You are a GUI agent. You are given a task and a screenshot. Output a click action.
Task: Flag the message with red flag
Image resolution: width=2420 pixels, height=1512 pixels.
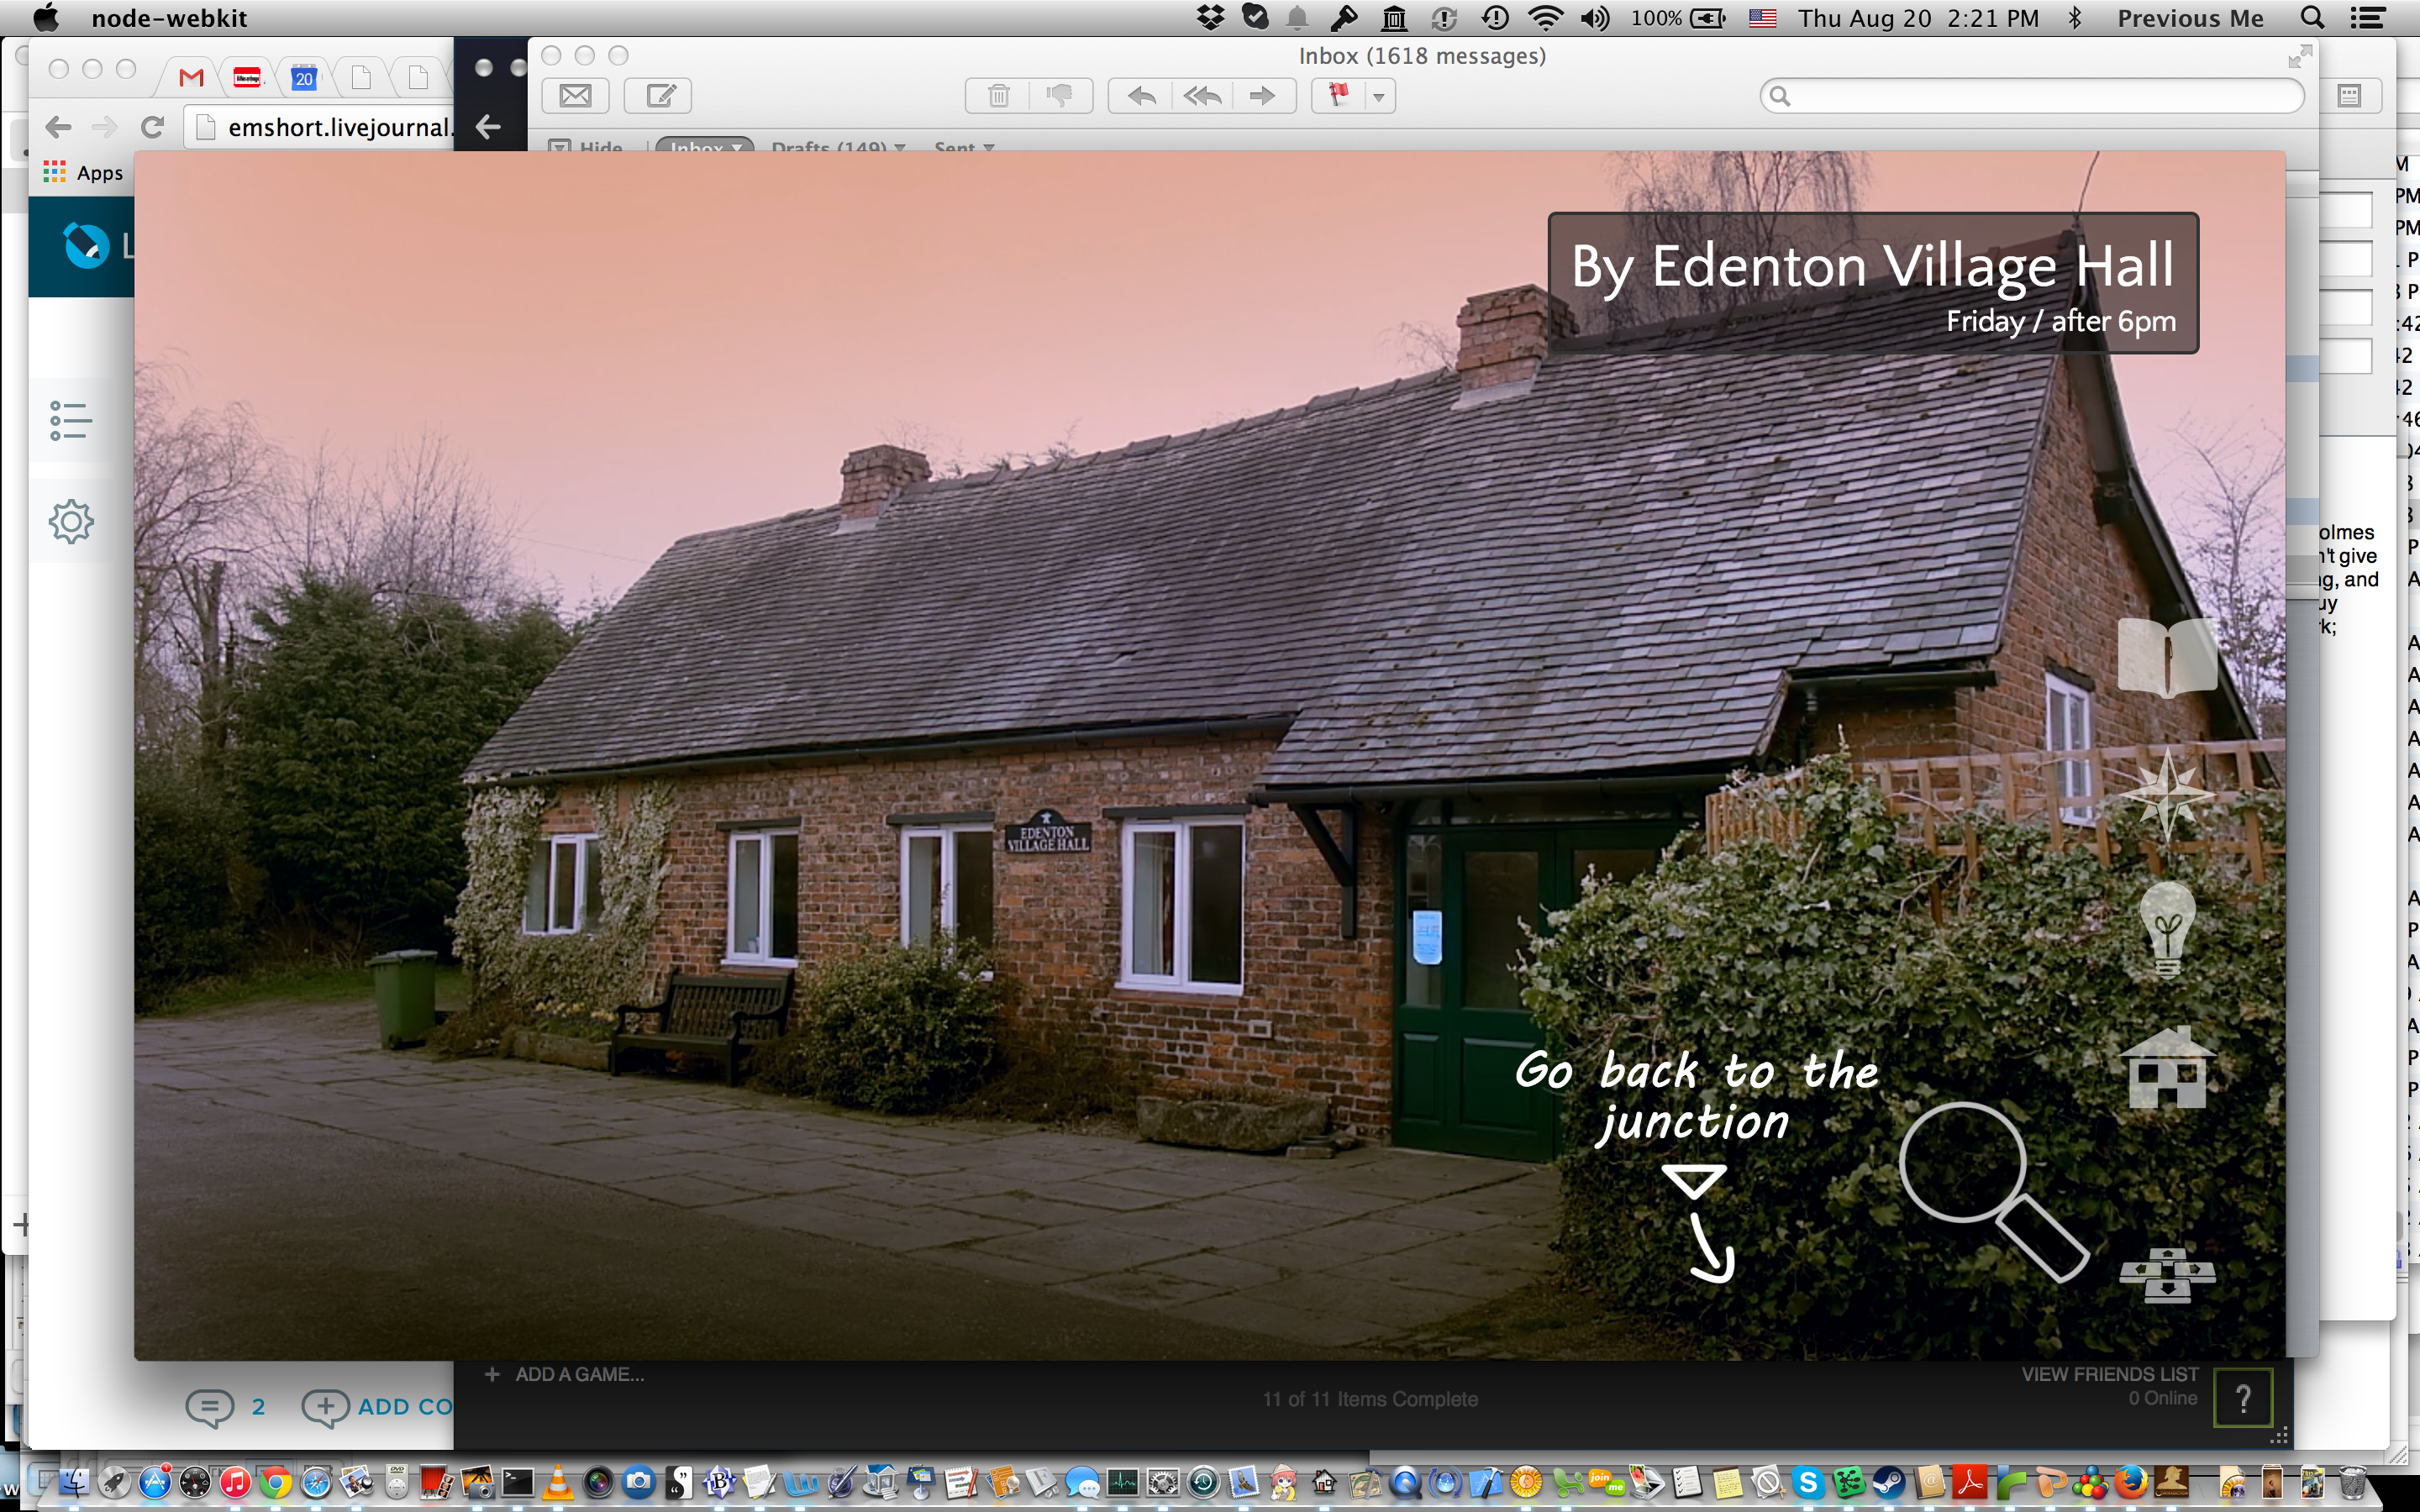pos(1338,96)
